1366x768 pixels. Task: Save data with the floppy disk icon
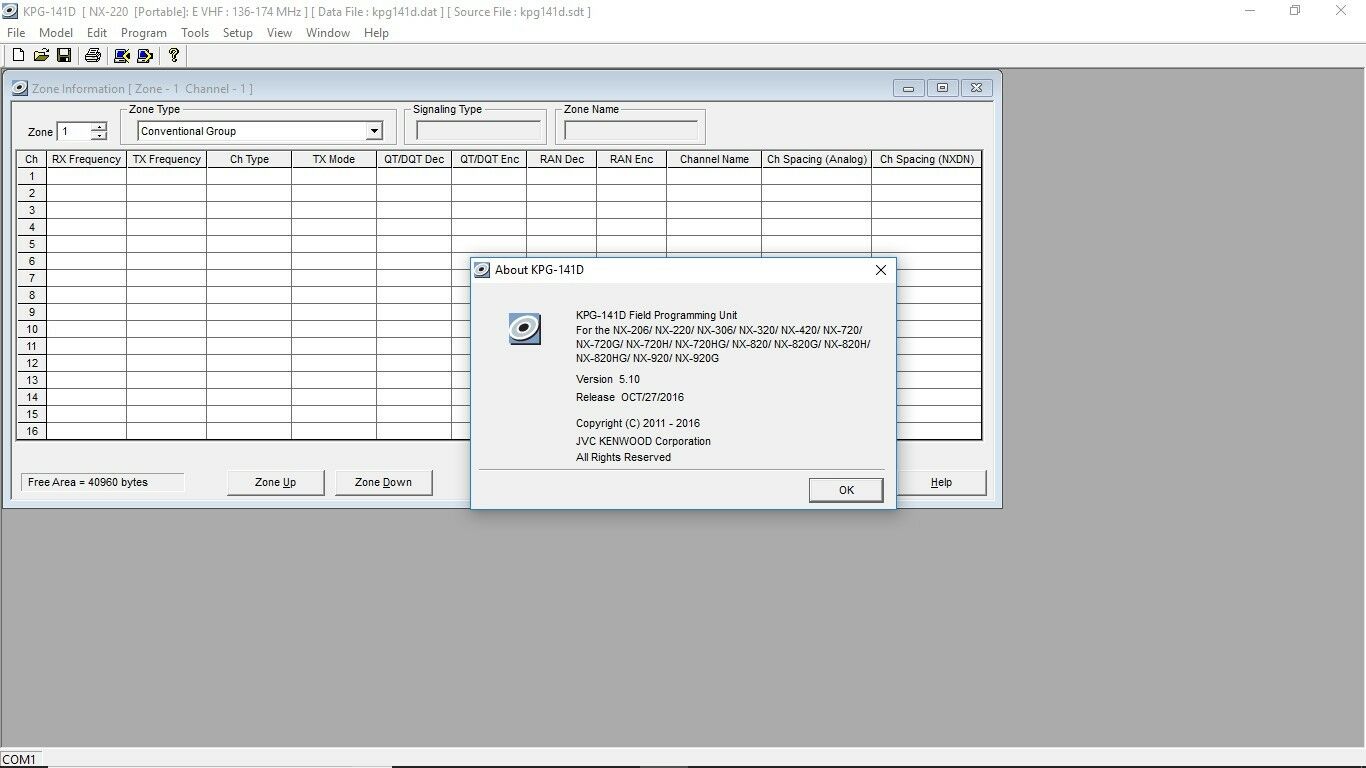click(x=64, y=55)
